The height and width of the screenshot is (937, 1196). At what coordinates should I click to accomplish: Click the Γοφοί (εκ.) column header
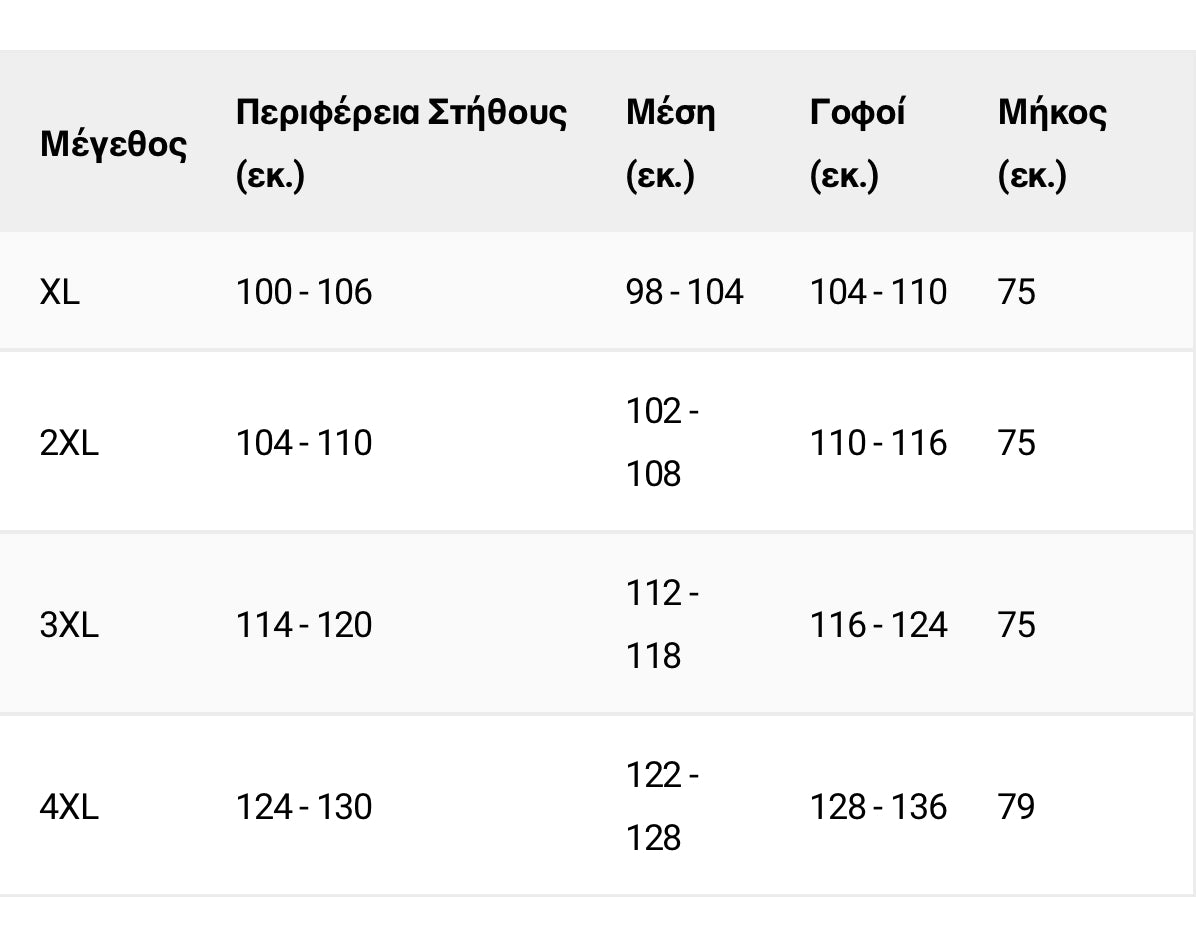pyautogui.click(x=857, y=143)
